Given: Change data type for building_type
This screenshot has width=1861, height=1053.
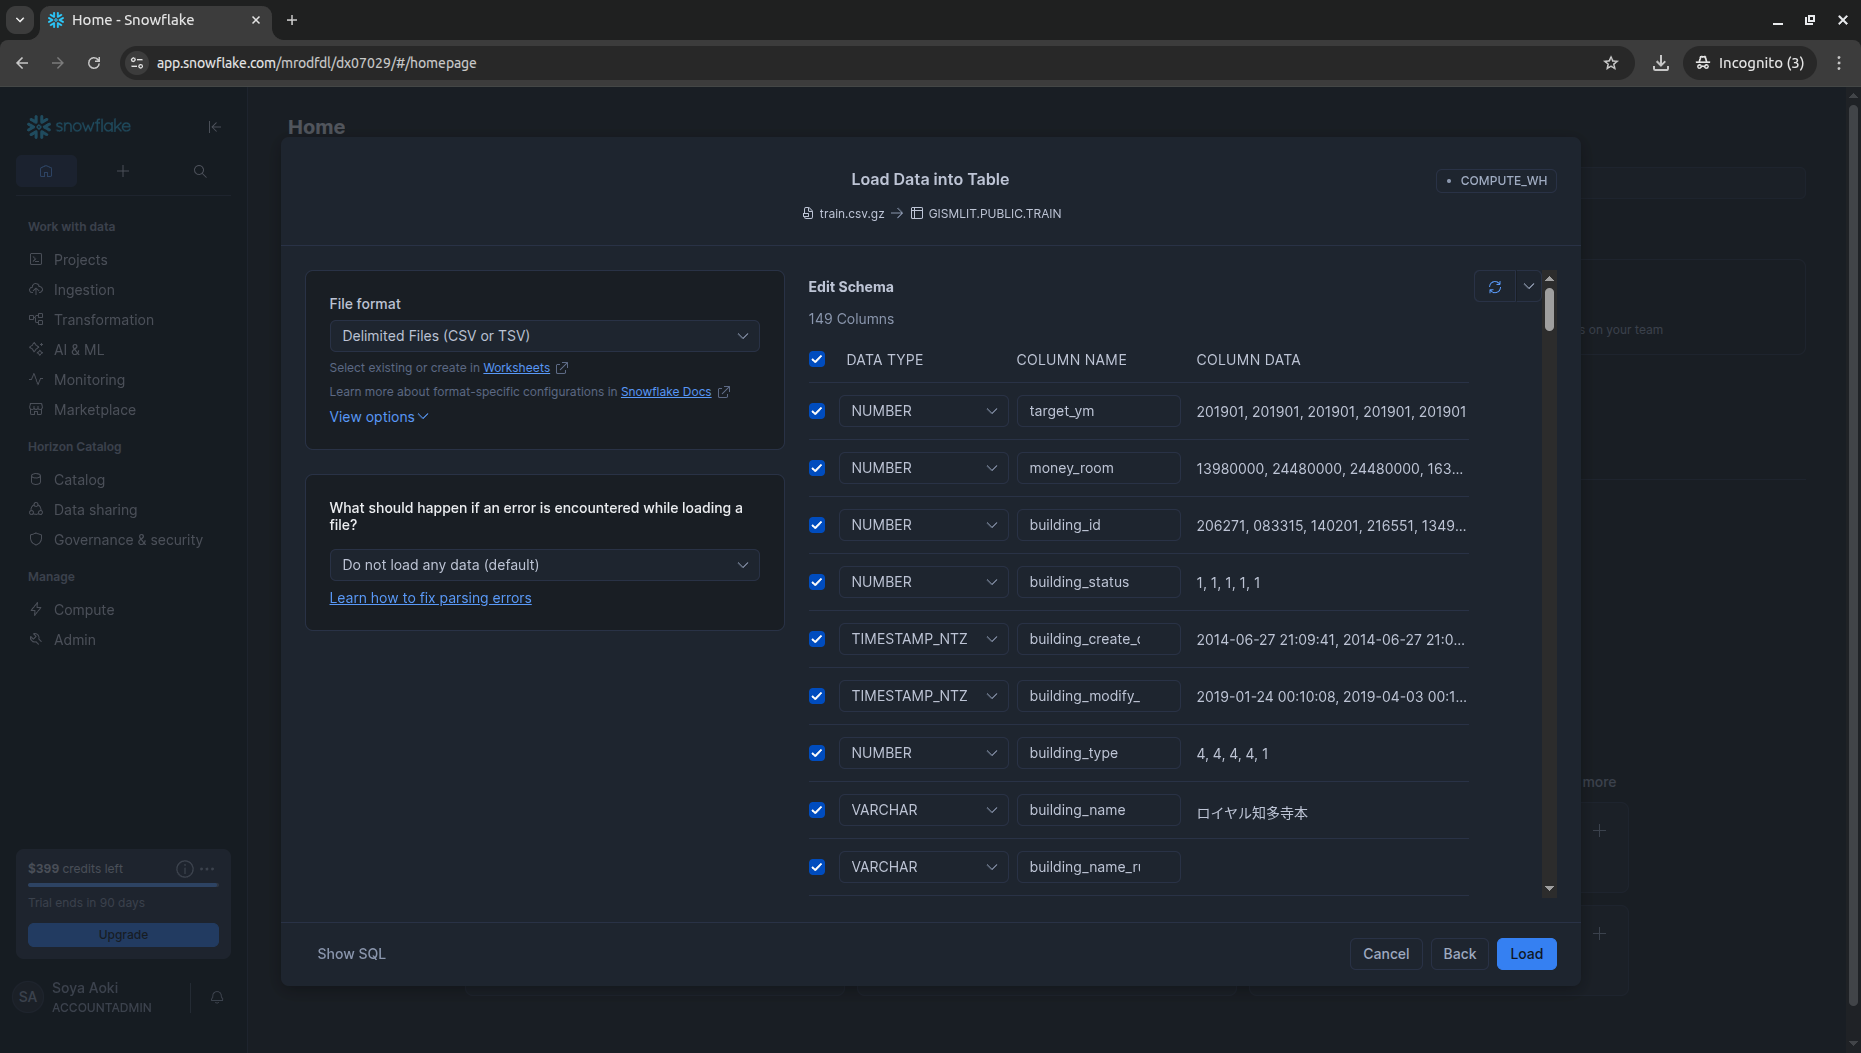Looking at the screenshot, I should (922, 753).
